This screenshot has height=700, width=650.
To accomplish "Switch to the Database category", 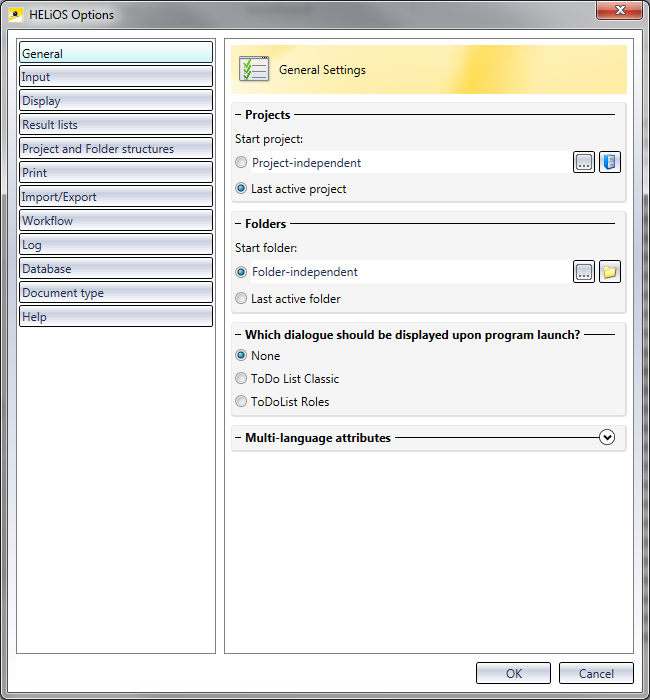I will (116, 269).
